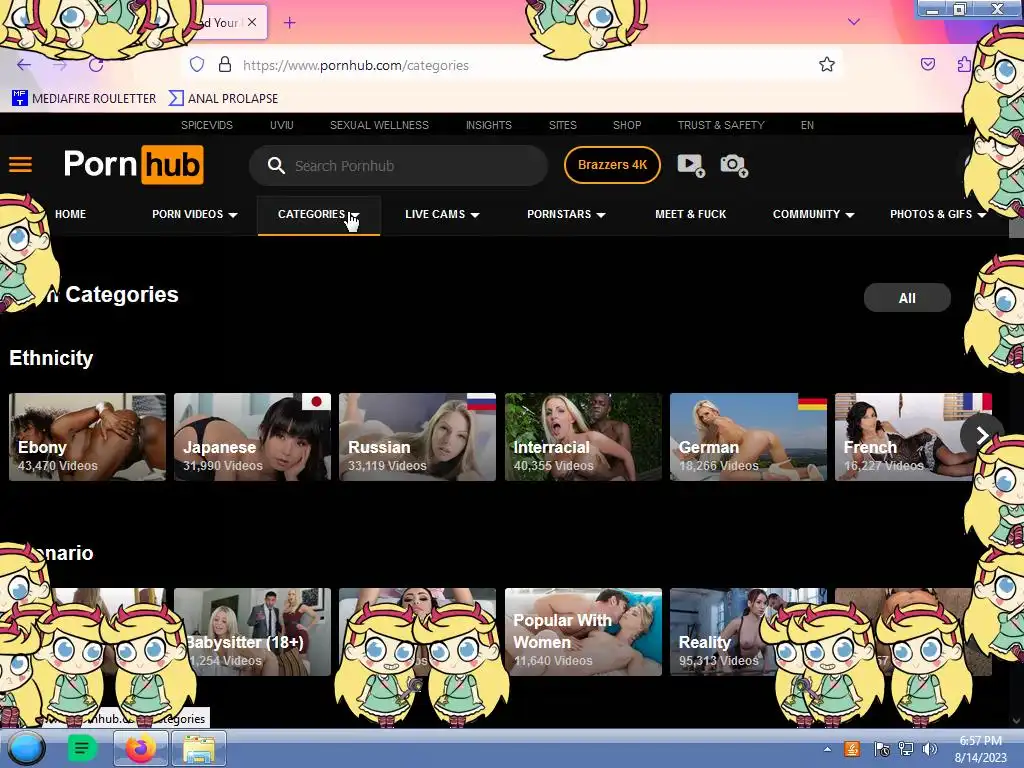
Task: Open the Interracial category card
Action: (583, 437)
